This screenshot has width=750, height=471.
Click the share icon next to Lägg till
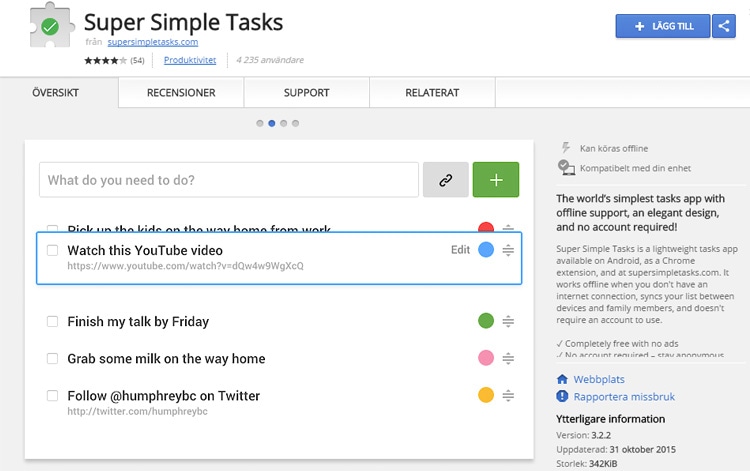click(x=724, y=26)
